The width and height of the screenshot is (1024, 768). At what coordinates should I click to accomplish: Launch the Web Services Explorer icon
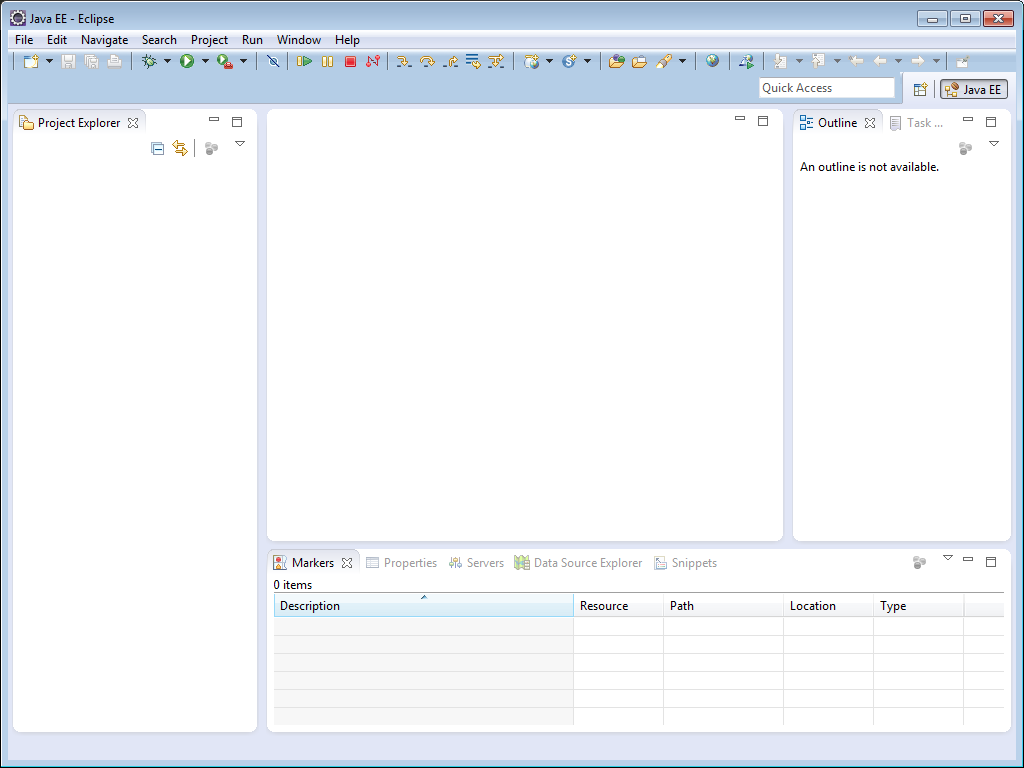pos(746,61)
